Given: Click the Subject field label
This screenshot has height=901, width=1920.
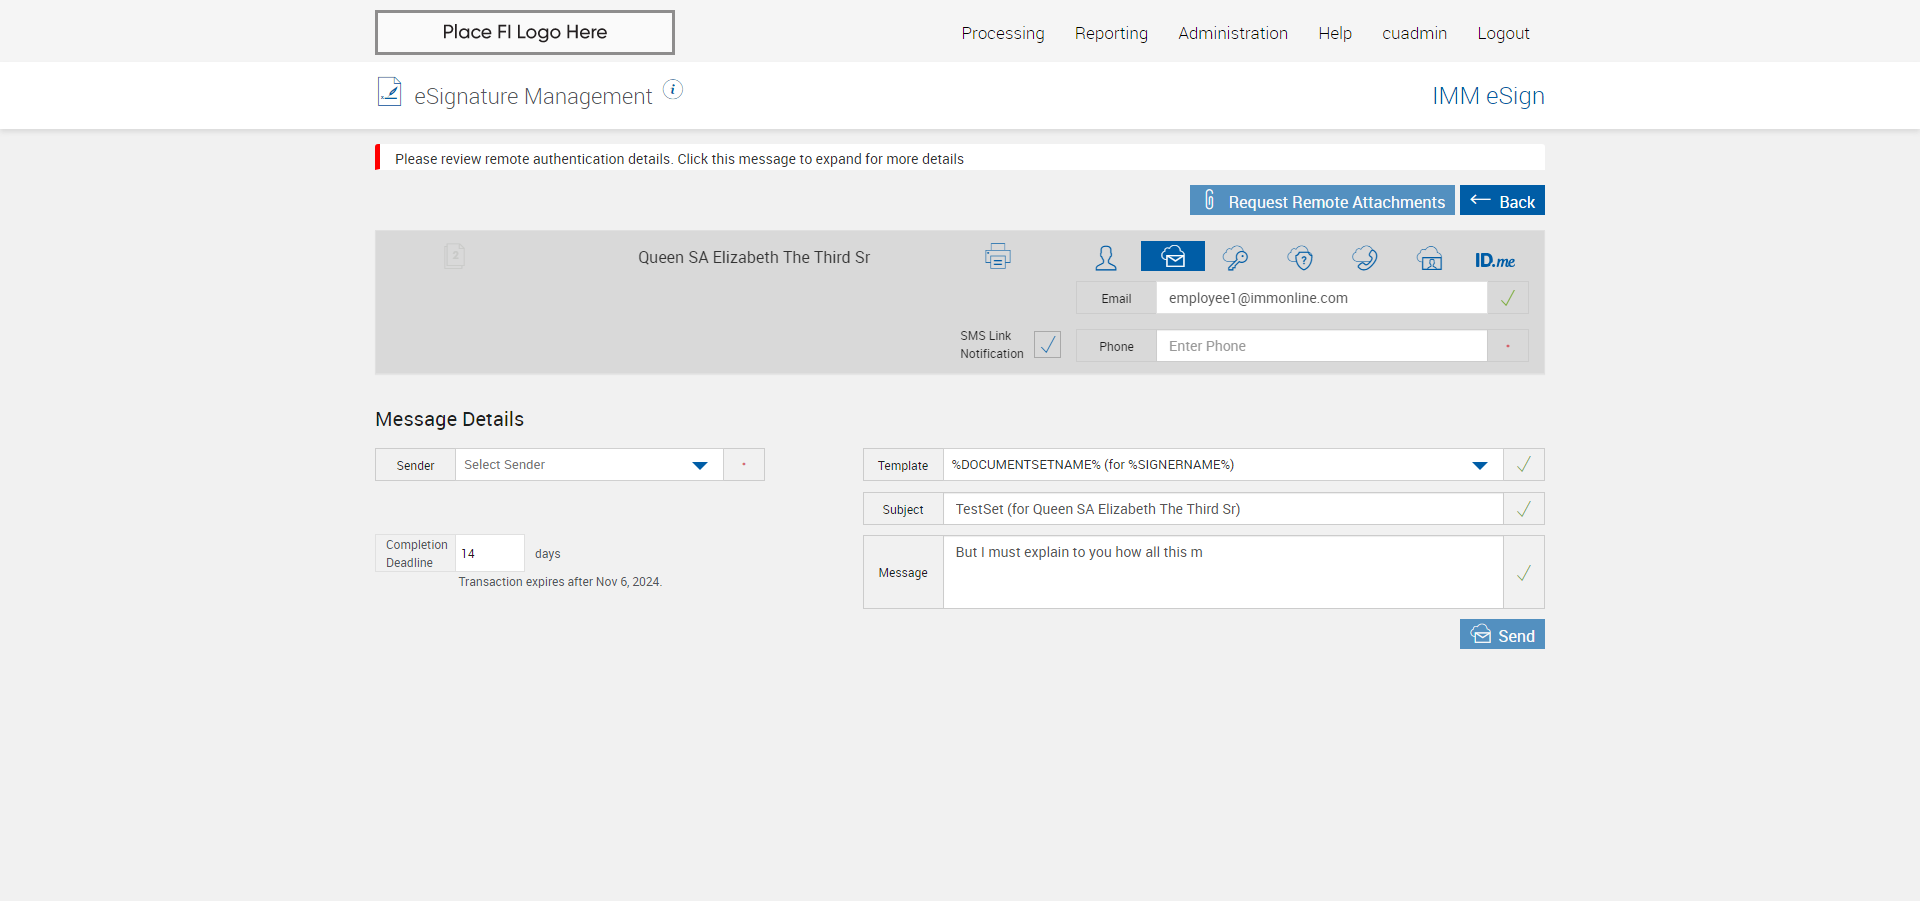Looking at the screenshot, I should (903, 510).
